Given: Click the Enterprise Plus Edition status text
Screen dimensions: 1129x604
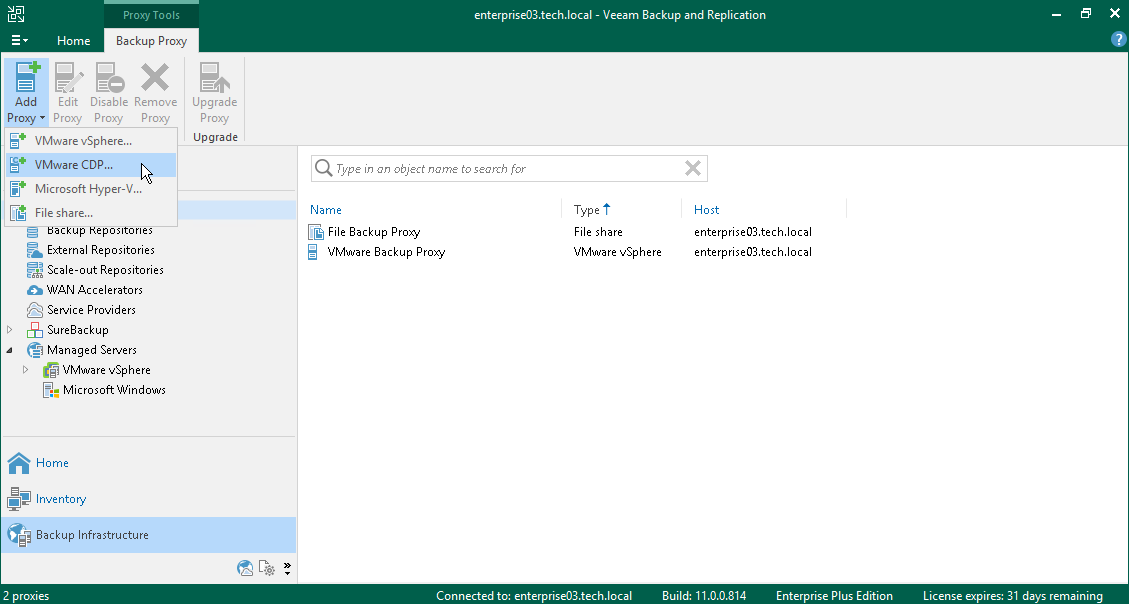Looking at the screenshot, I should 834,596.
